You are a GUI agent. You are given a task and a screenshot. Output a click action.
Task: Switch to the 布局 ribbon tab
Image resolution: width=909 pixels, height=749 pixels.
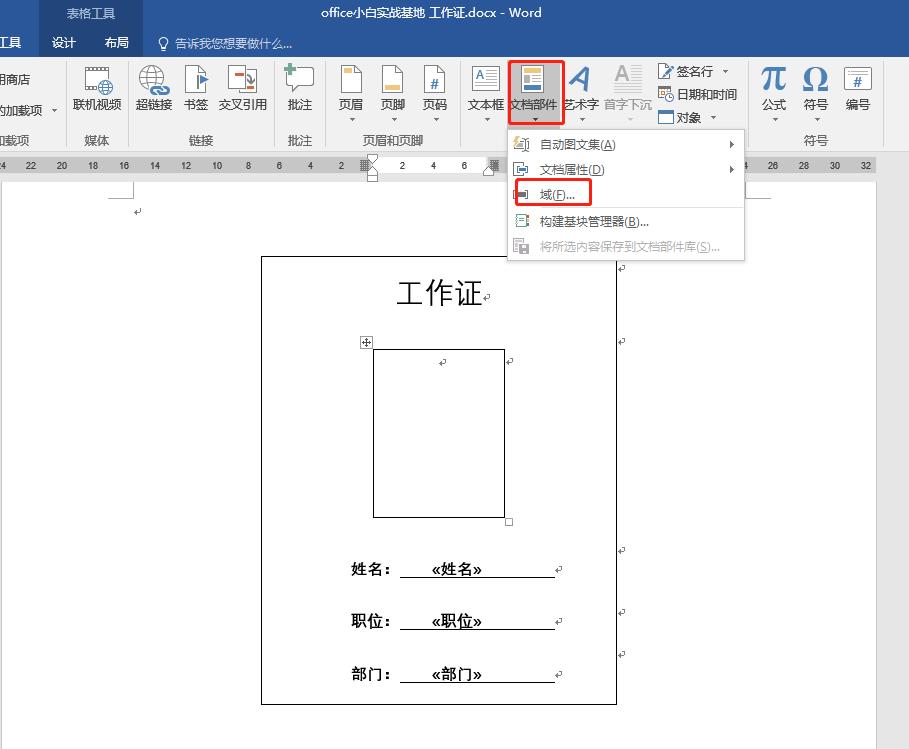click(117, 42)
